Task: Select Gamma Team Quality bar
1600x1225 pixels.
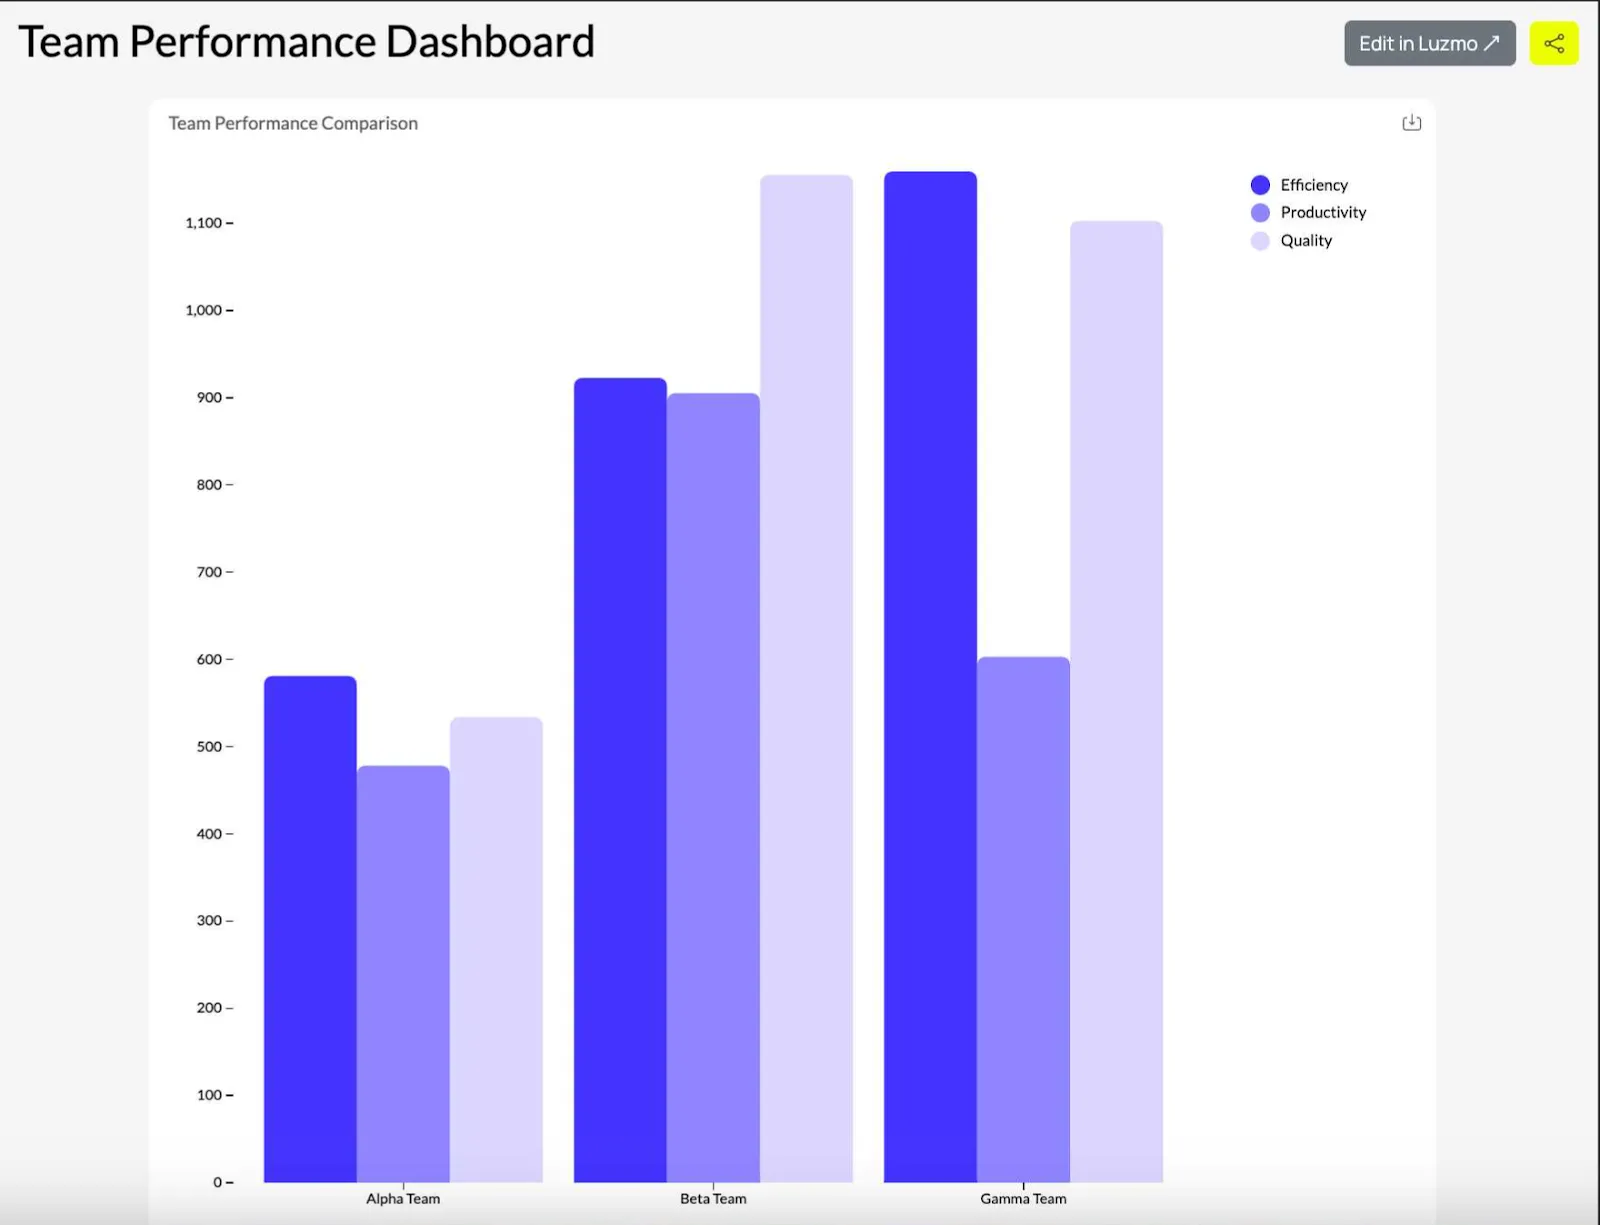Action: point(1116,702)
